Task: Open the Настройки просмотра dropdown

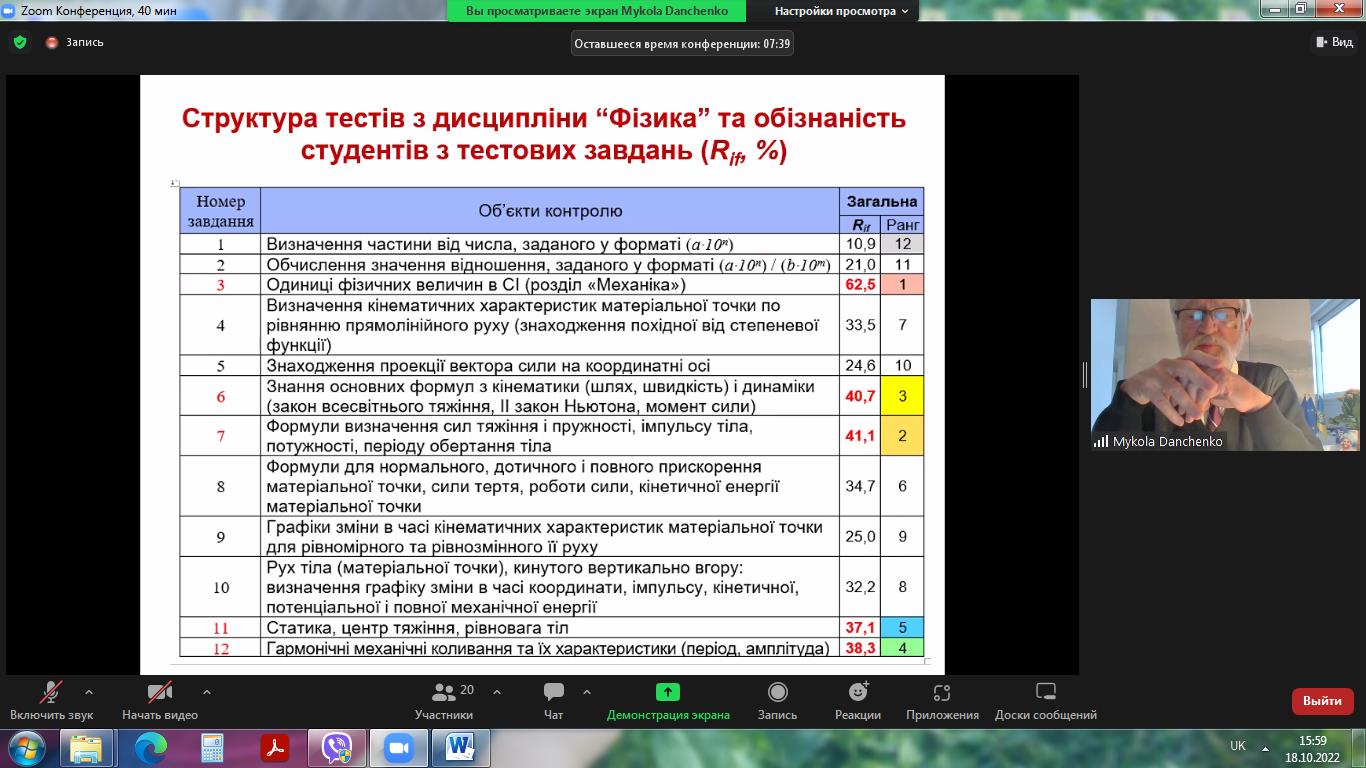Action: pyautogui.click(x=842, y=11)
